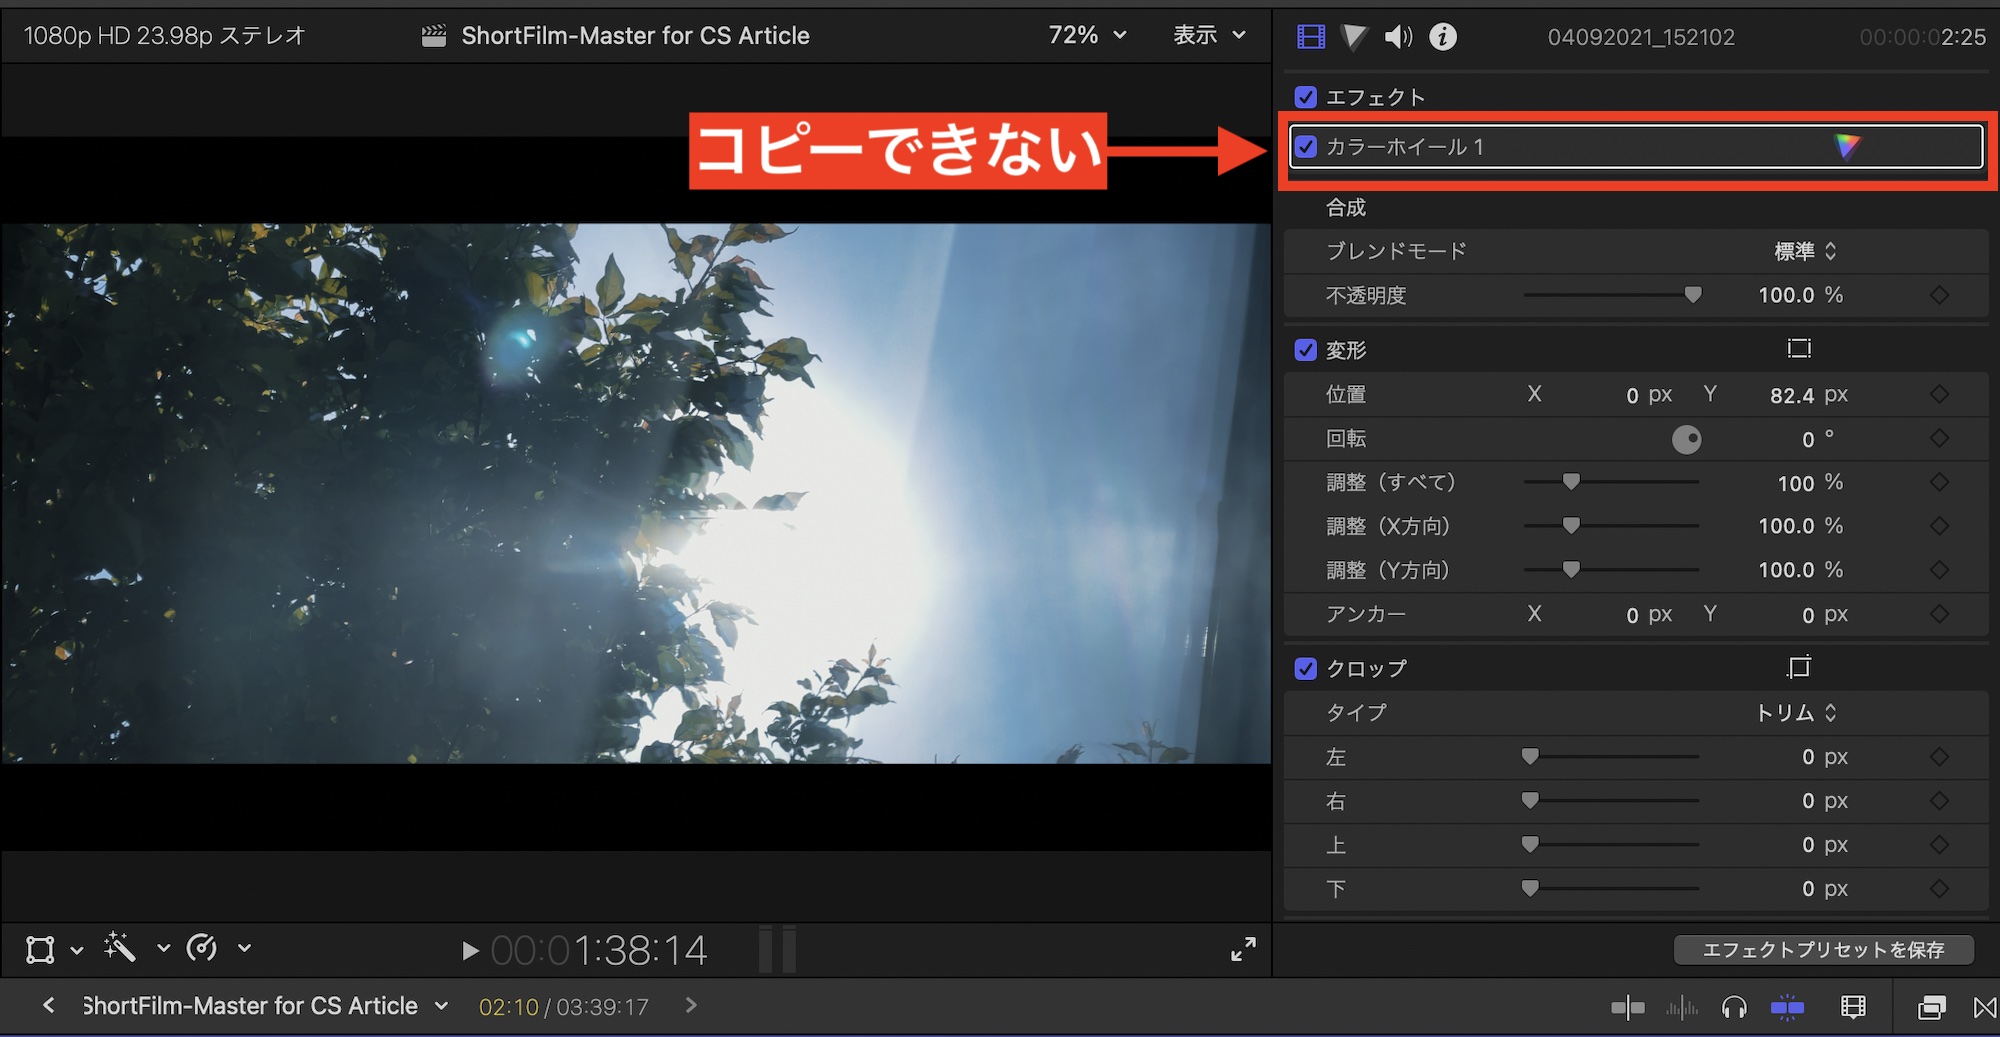
Task: Enter full-screen viewer with the expand arrows
Action: click(x=1243, y=949)
